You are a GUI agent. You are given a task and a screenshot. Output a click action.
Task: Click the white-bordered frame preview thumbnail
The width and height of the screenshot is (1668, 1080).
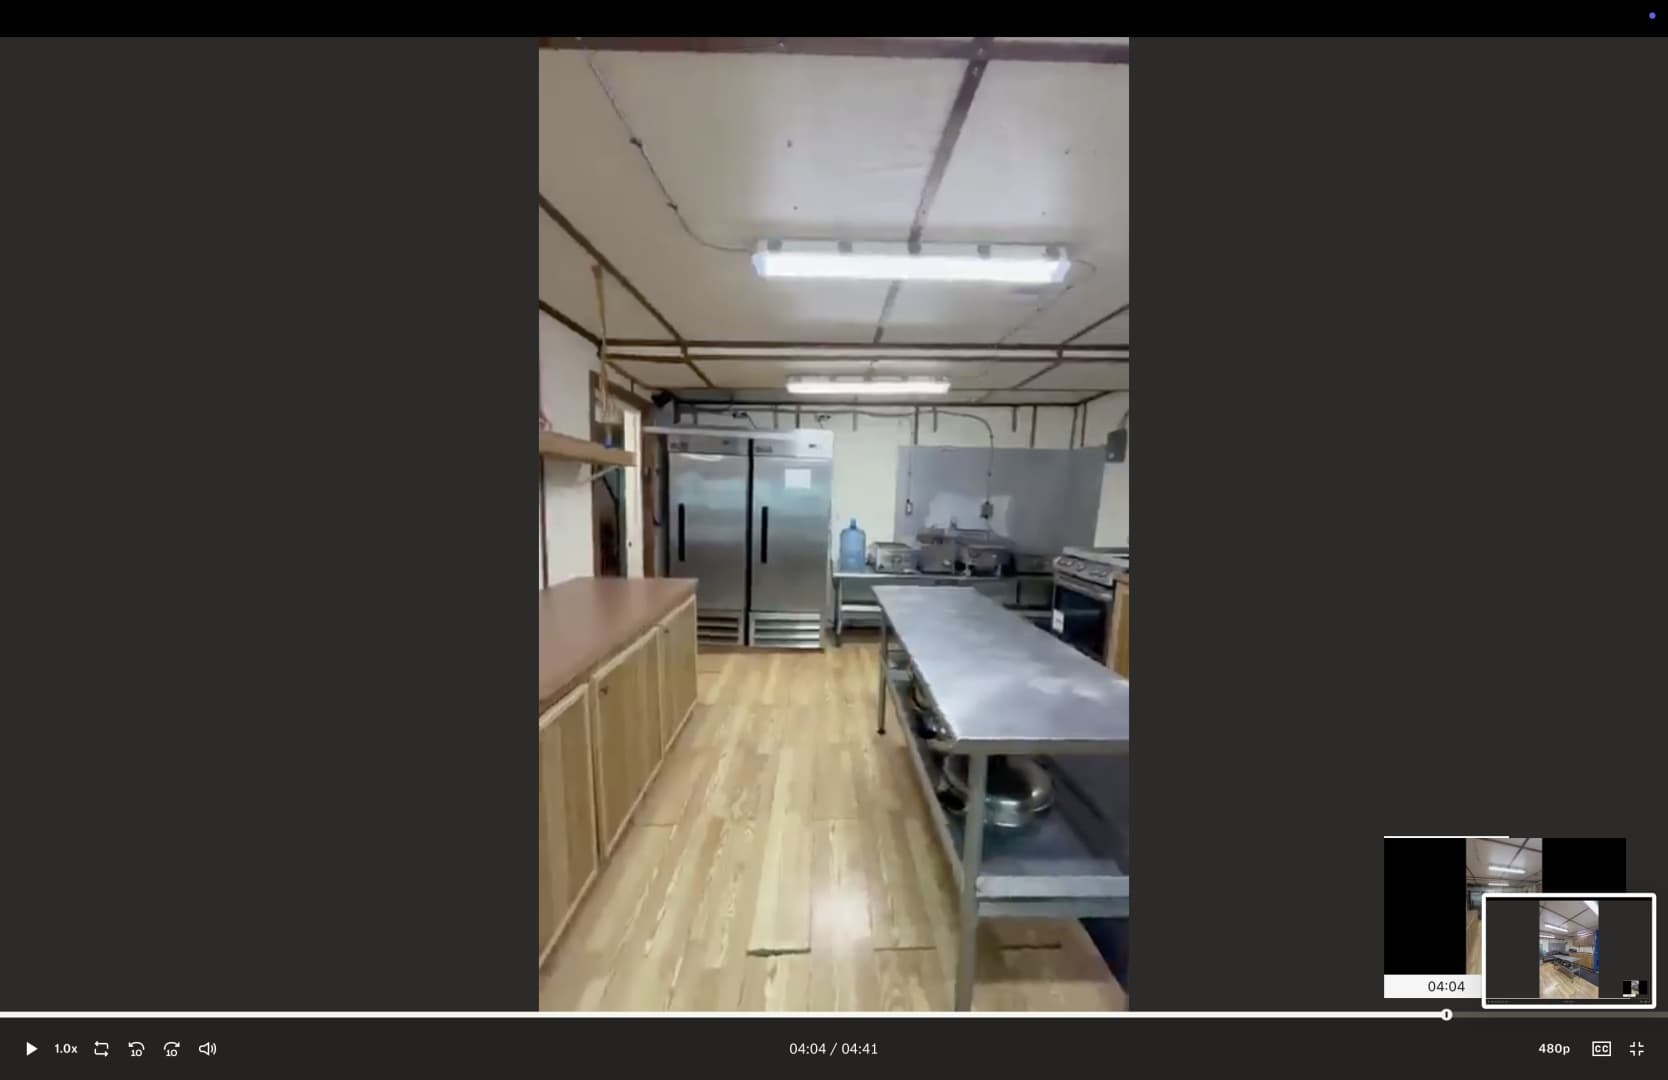coord(1569,951)
